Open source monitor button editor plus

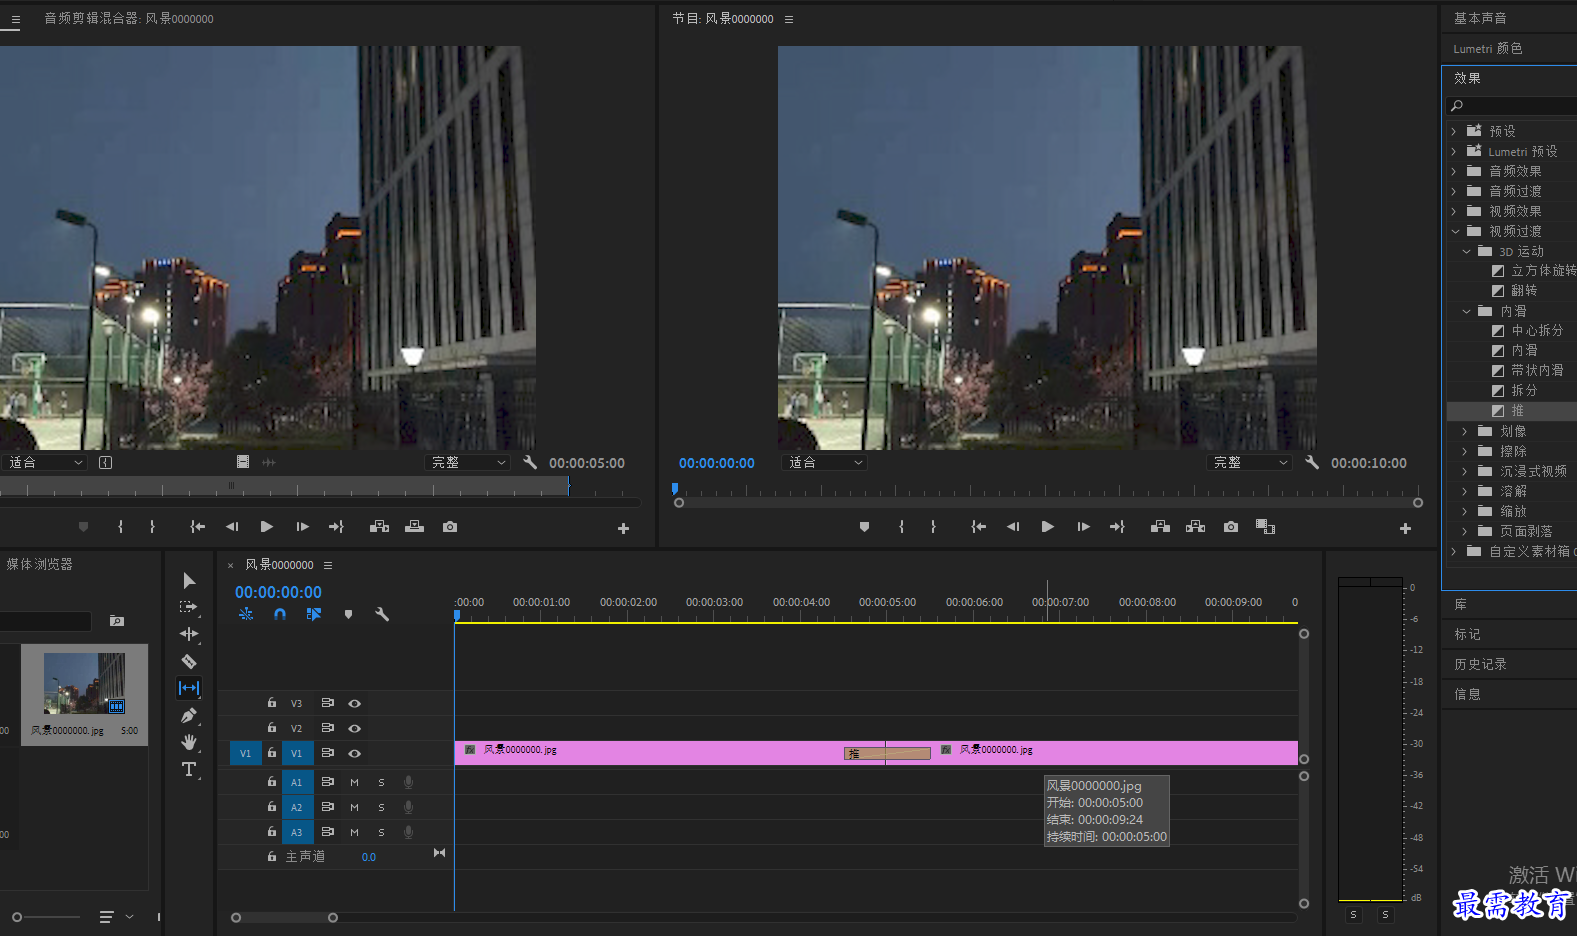tap(623, 528)
